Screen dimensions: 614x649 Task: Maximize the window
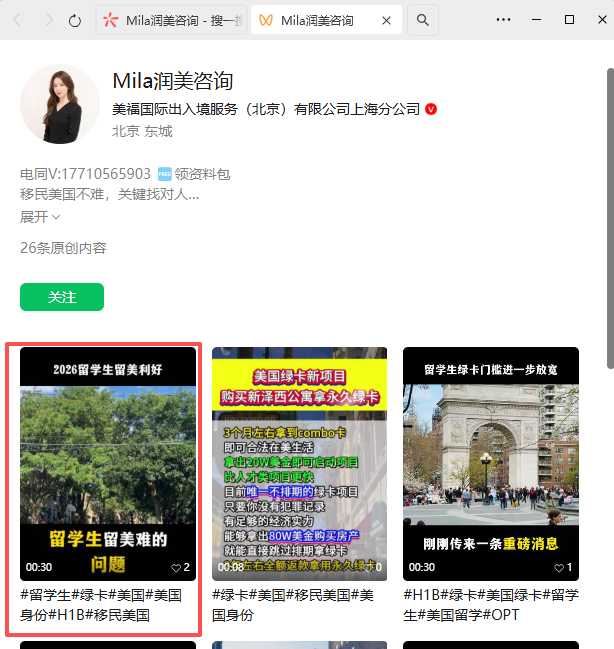point(569,19)
